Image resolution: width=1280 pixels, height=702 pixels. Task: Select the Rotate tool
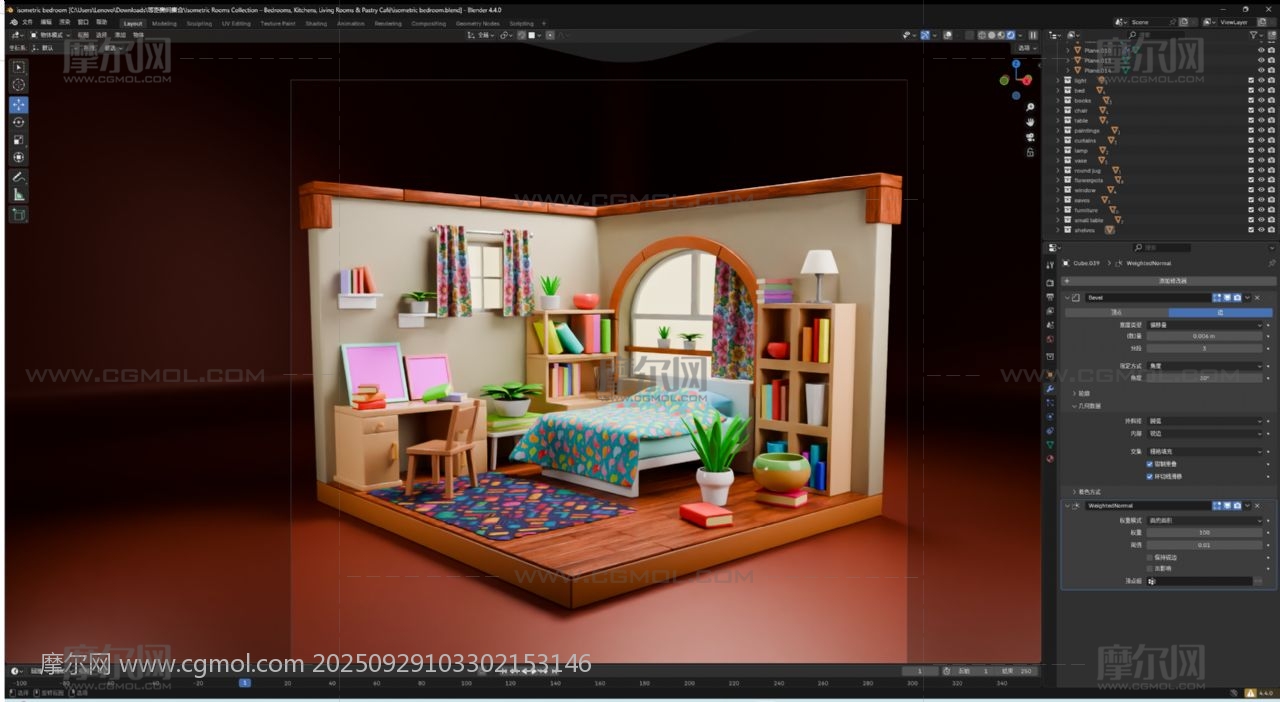(19, 122)
